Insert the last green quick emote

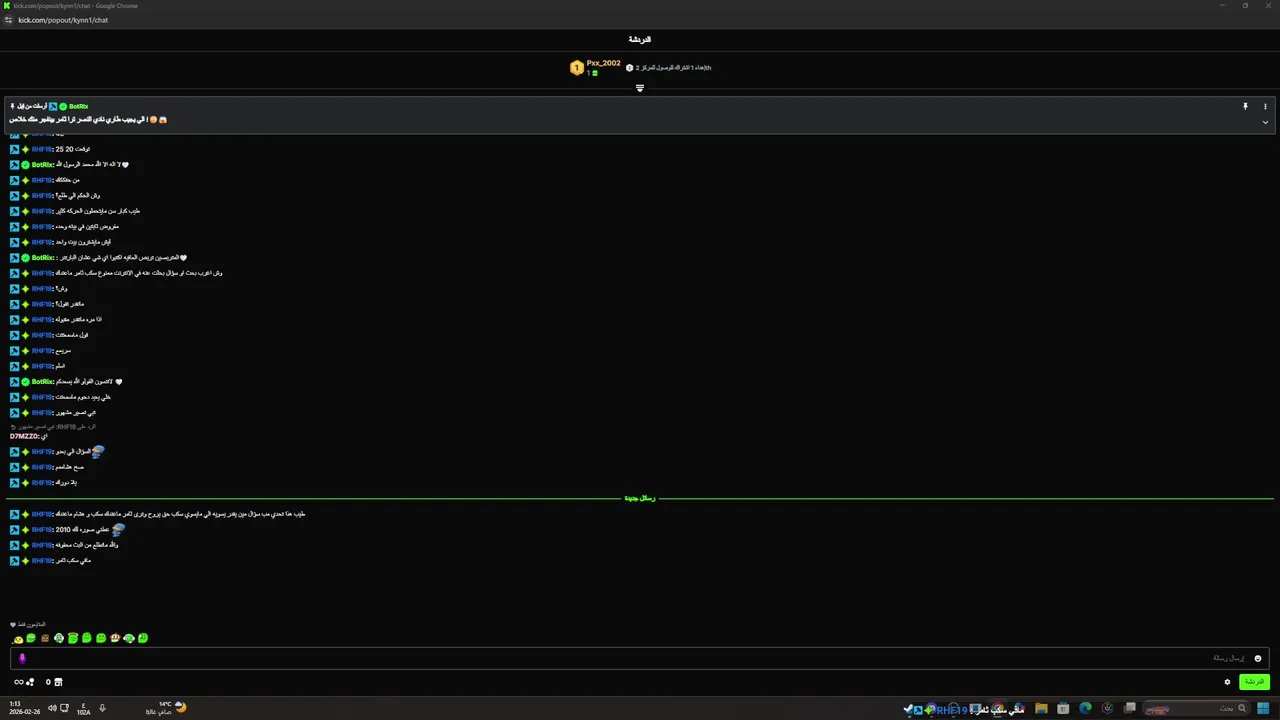click(143, 638)
